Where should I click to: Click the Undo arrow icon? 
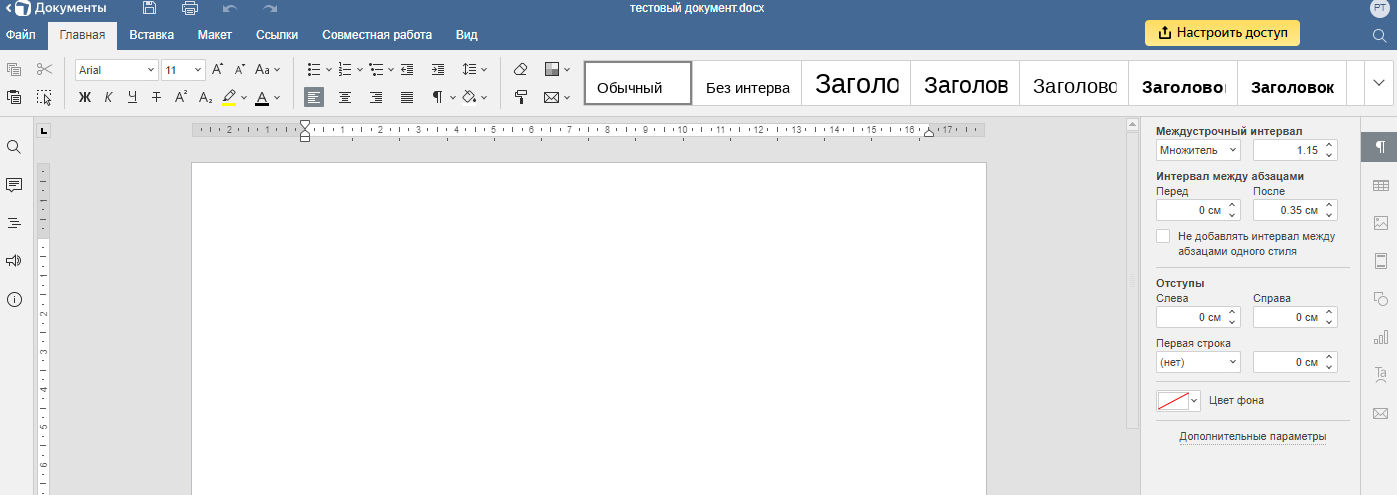point(230,8)
